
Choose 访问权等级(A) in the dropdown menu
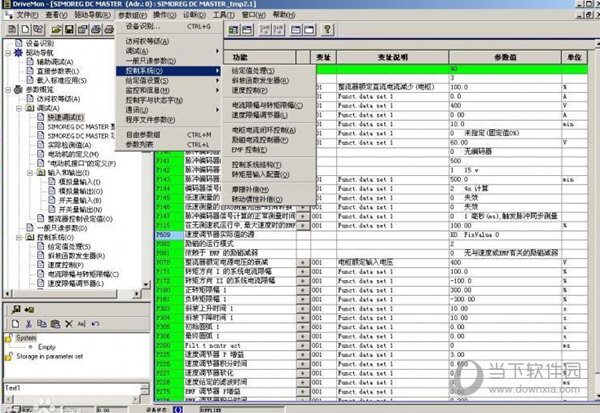click(168, 41)
